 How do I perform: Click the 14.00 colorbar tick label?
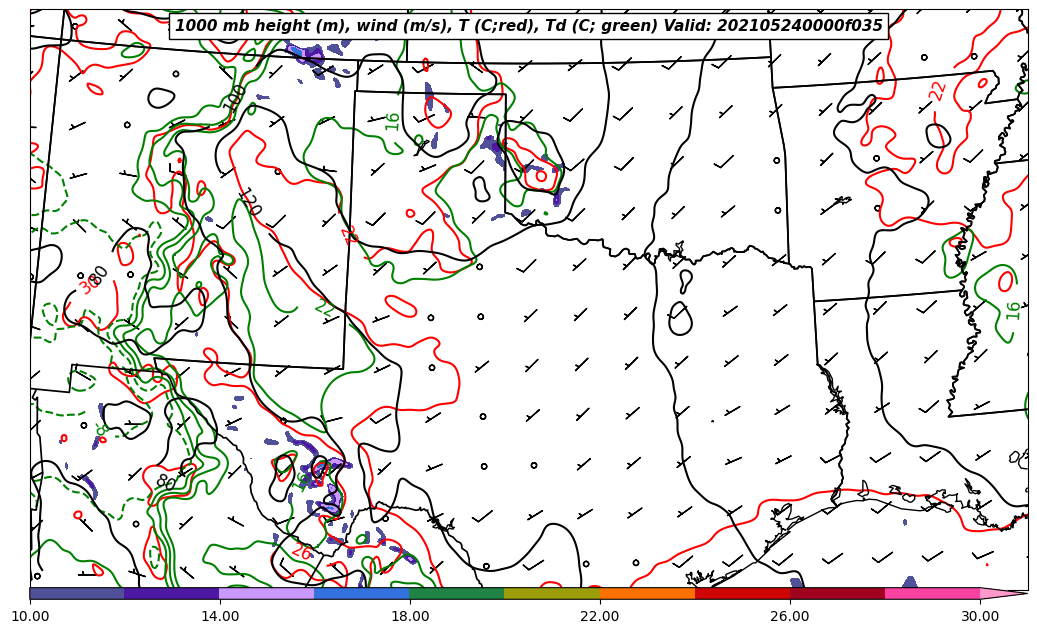[x=220, y=616]
